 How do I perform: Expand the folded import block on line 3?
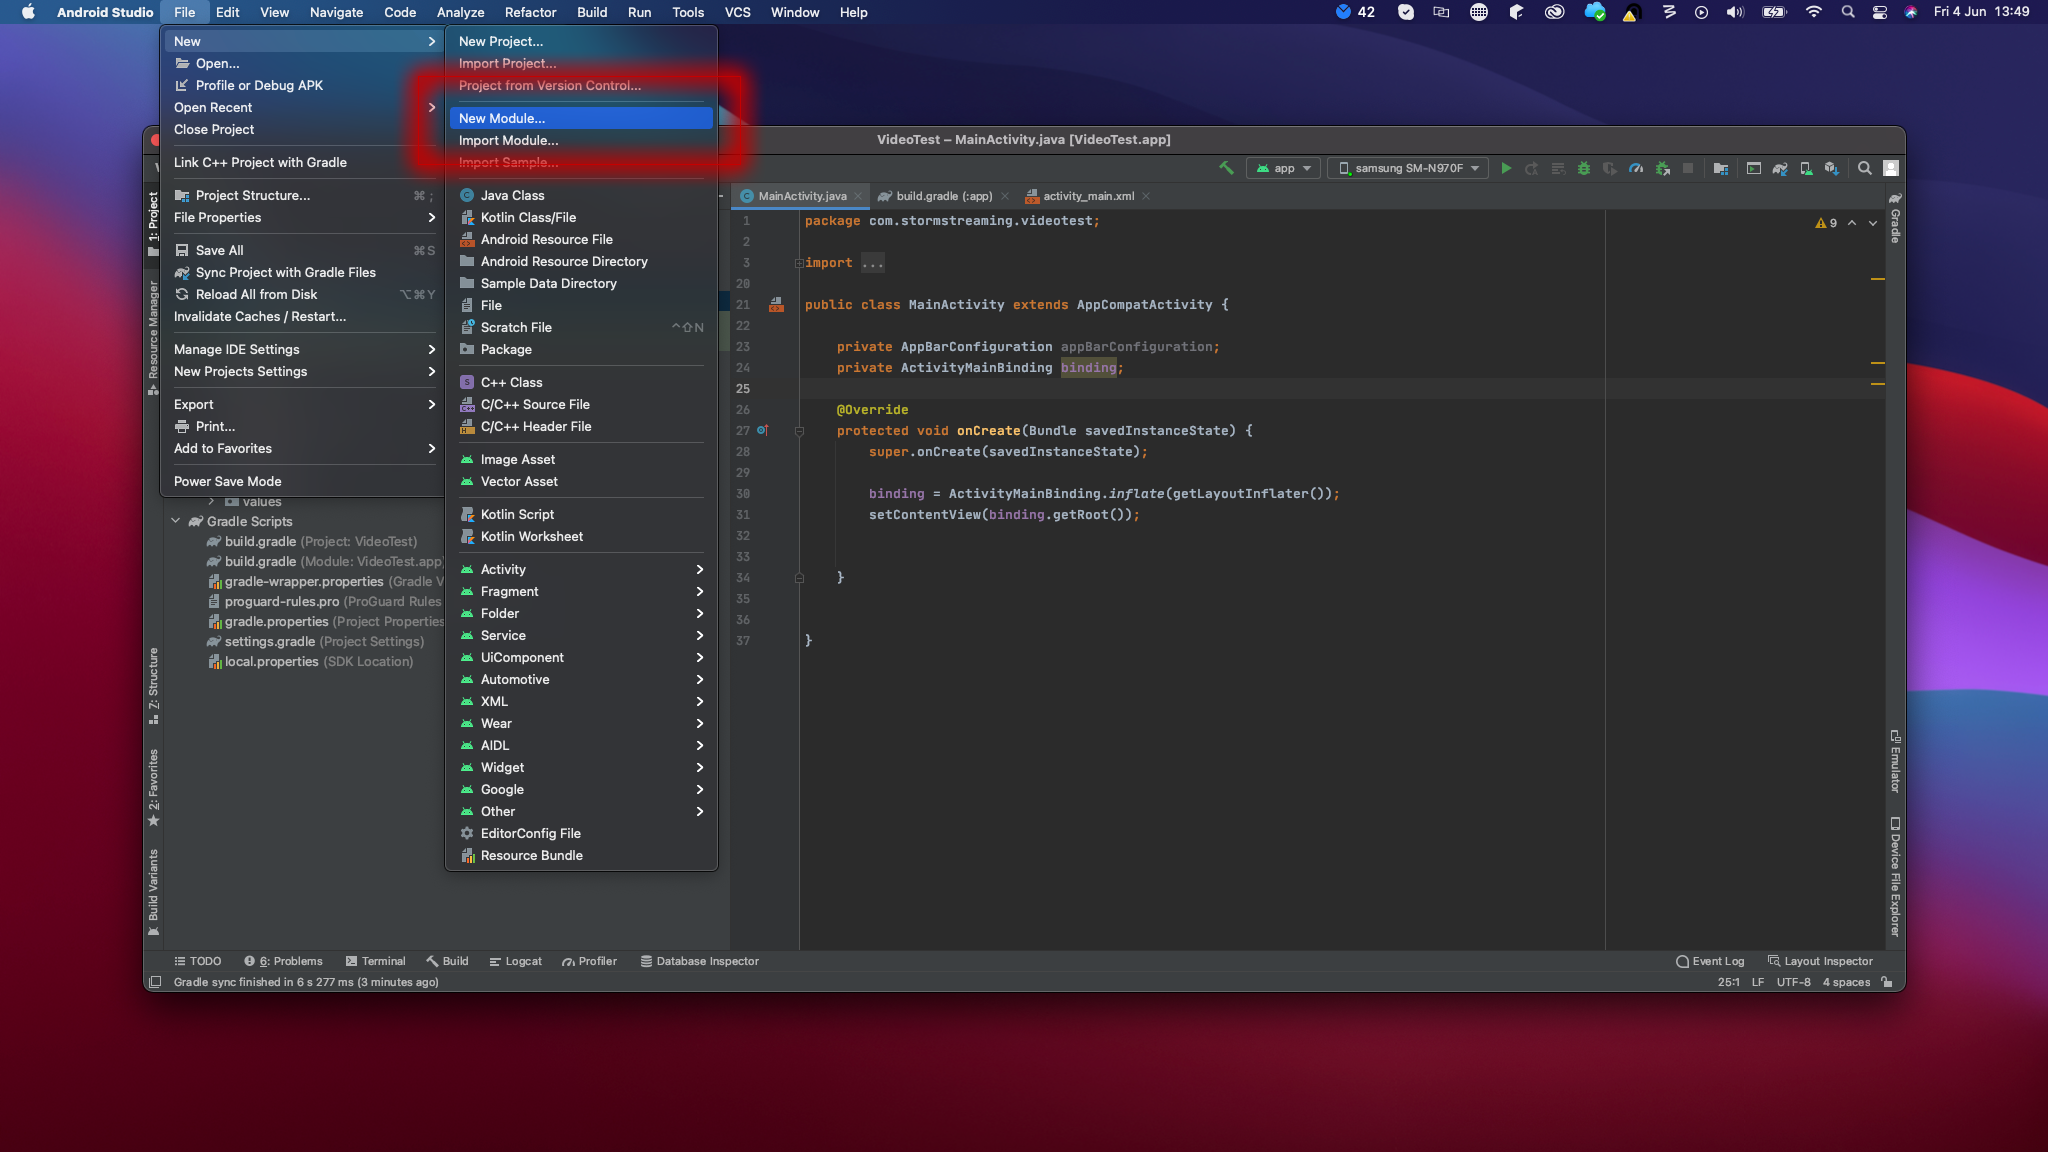click(x=799, y=263)
